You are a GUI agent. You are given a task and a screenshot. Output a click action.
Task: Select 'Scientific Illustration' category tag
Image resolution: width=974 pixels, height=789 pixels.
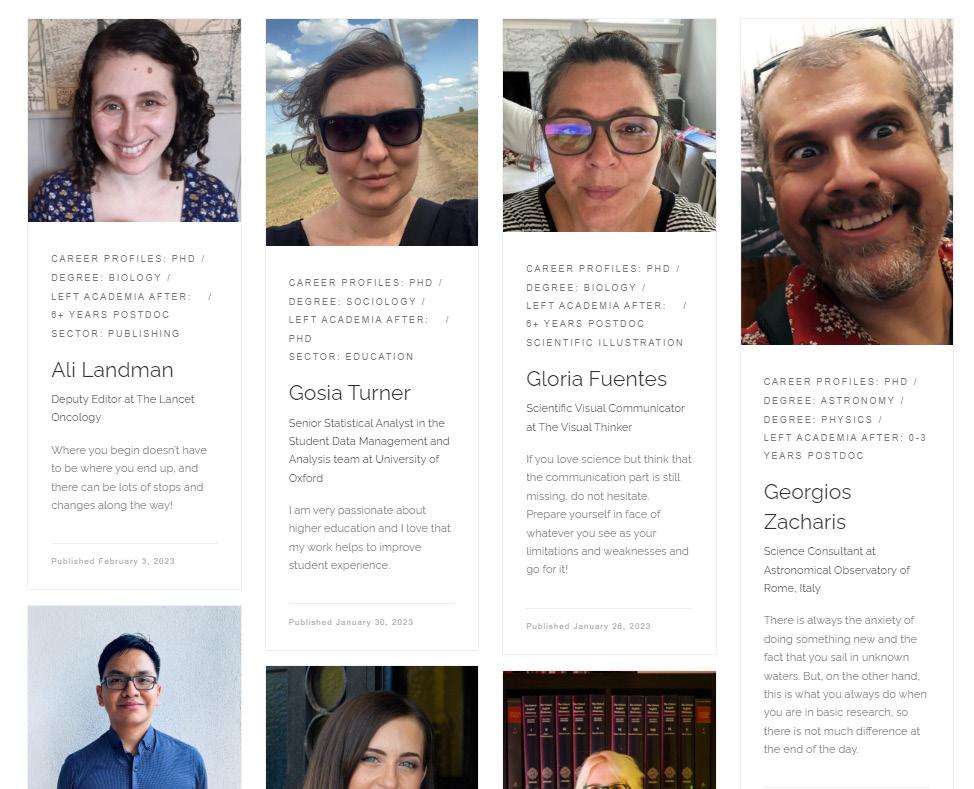(x=604, y=342)
